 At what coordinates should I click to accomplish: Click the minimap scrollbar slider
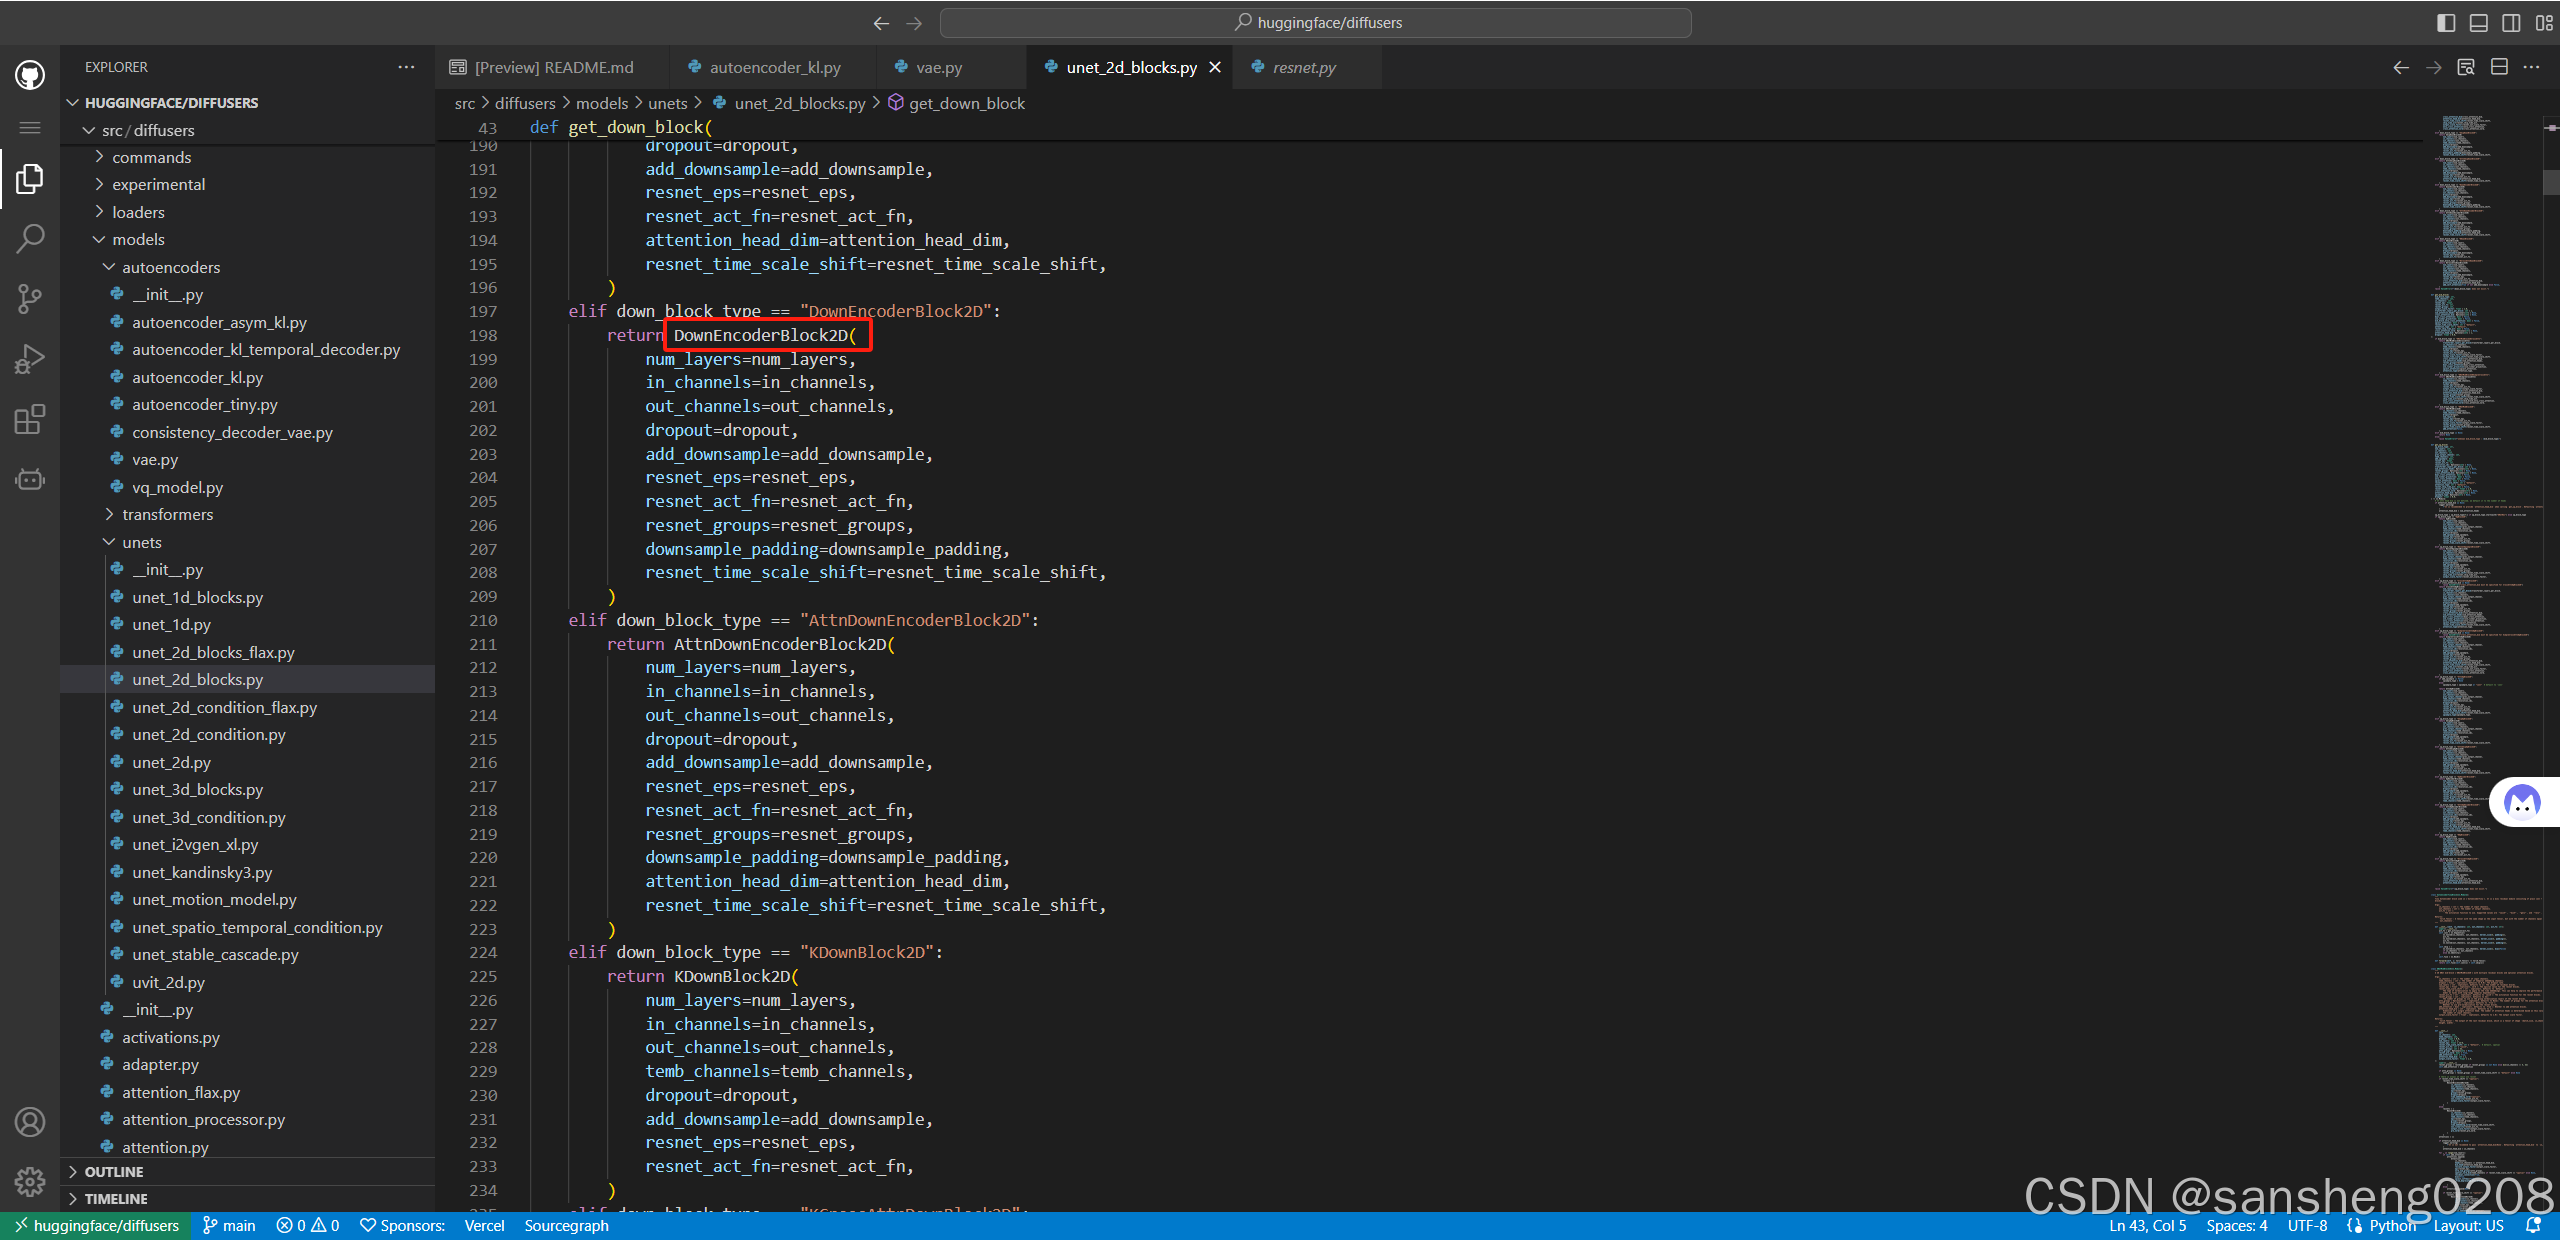[x=2550, y=182]
